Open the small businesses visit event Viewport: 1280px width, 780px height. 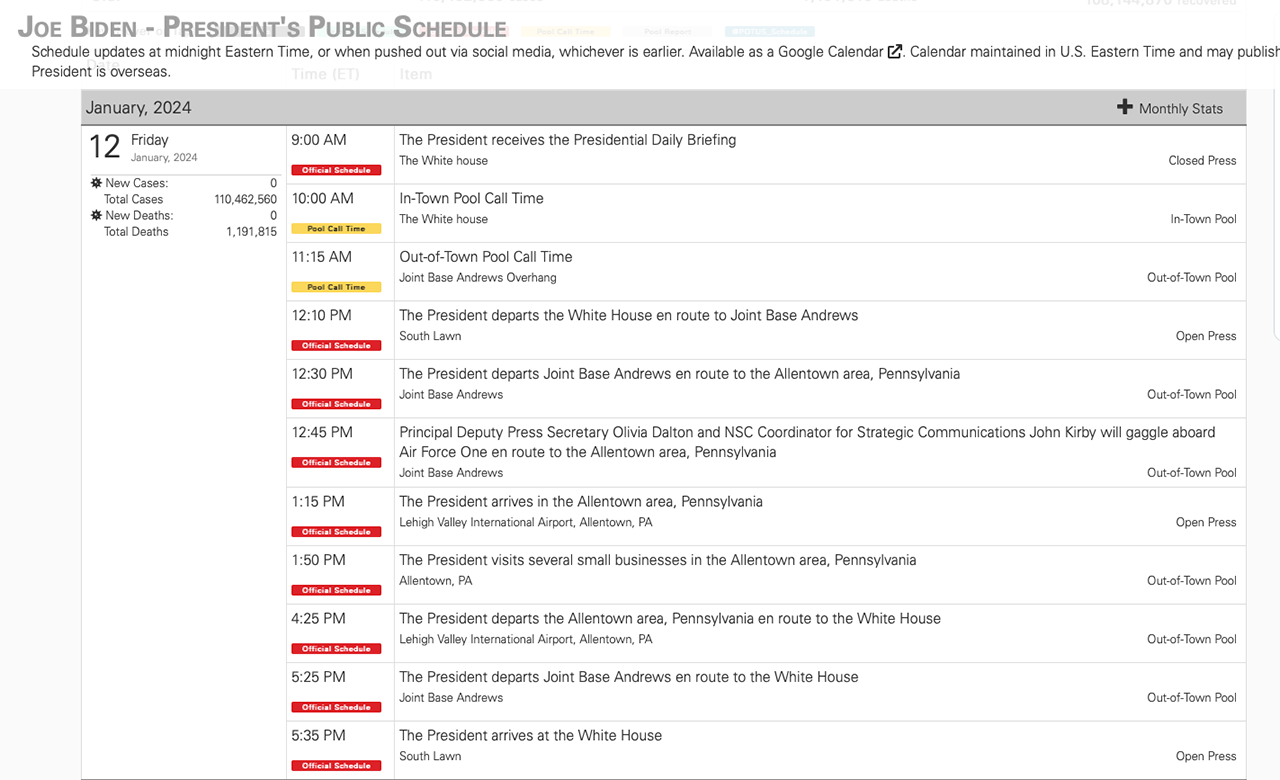click(657, 560)
